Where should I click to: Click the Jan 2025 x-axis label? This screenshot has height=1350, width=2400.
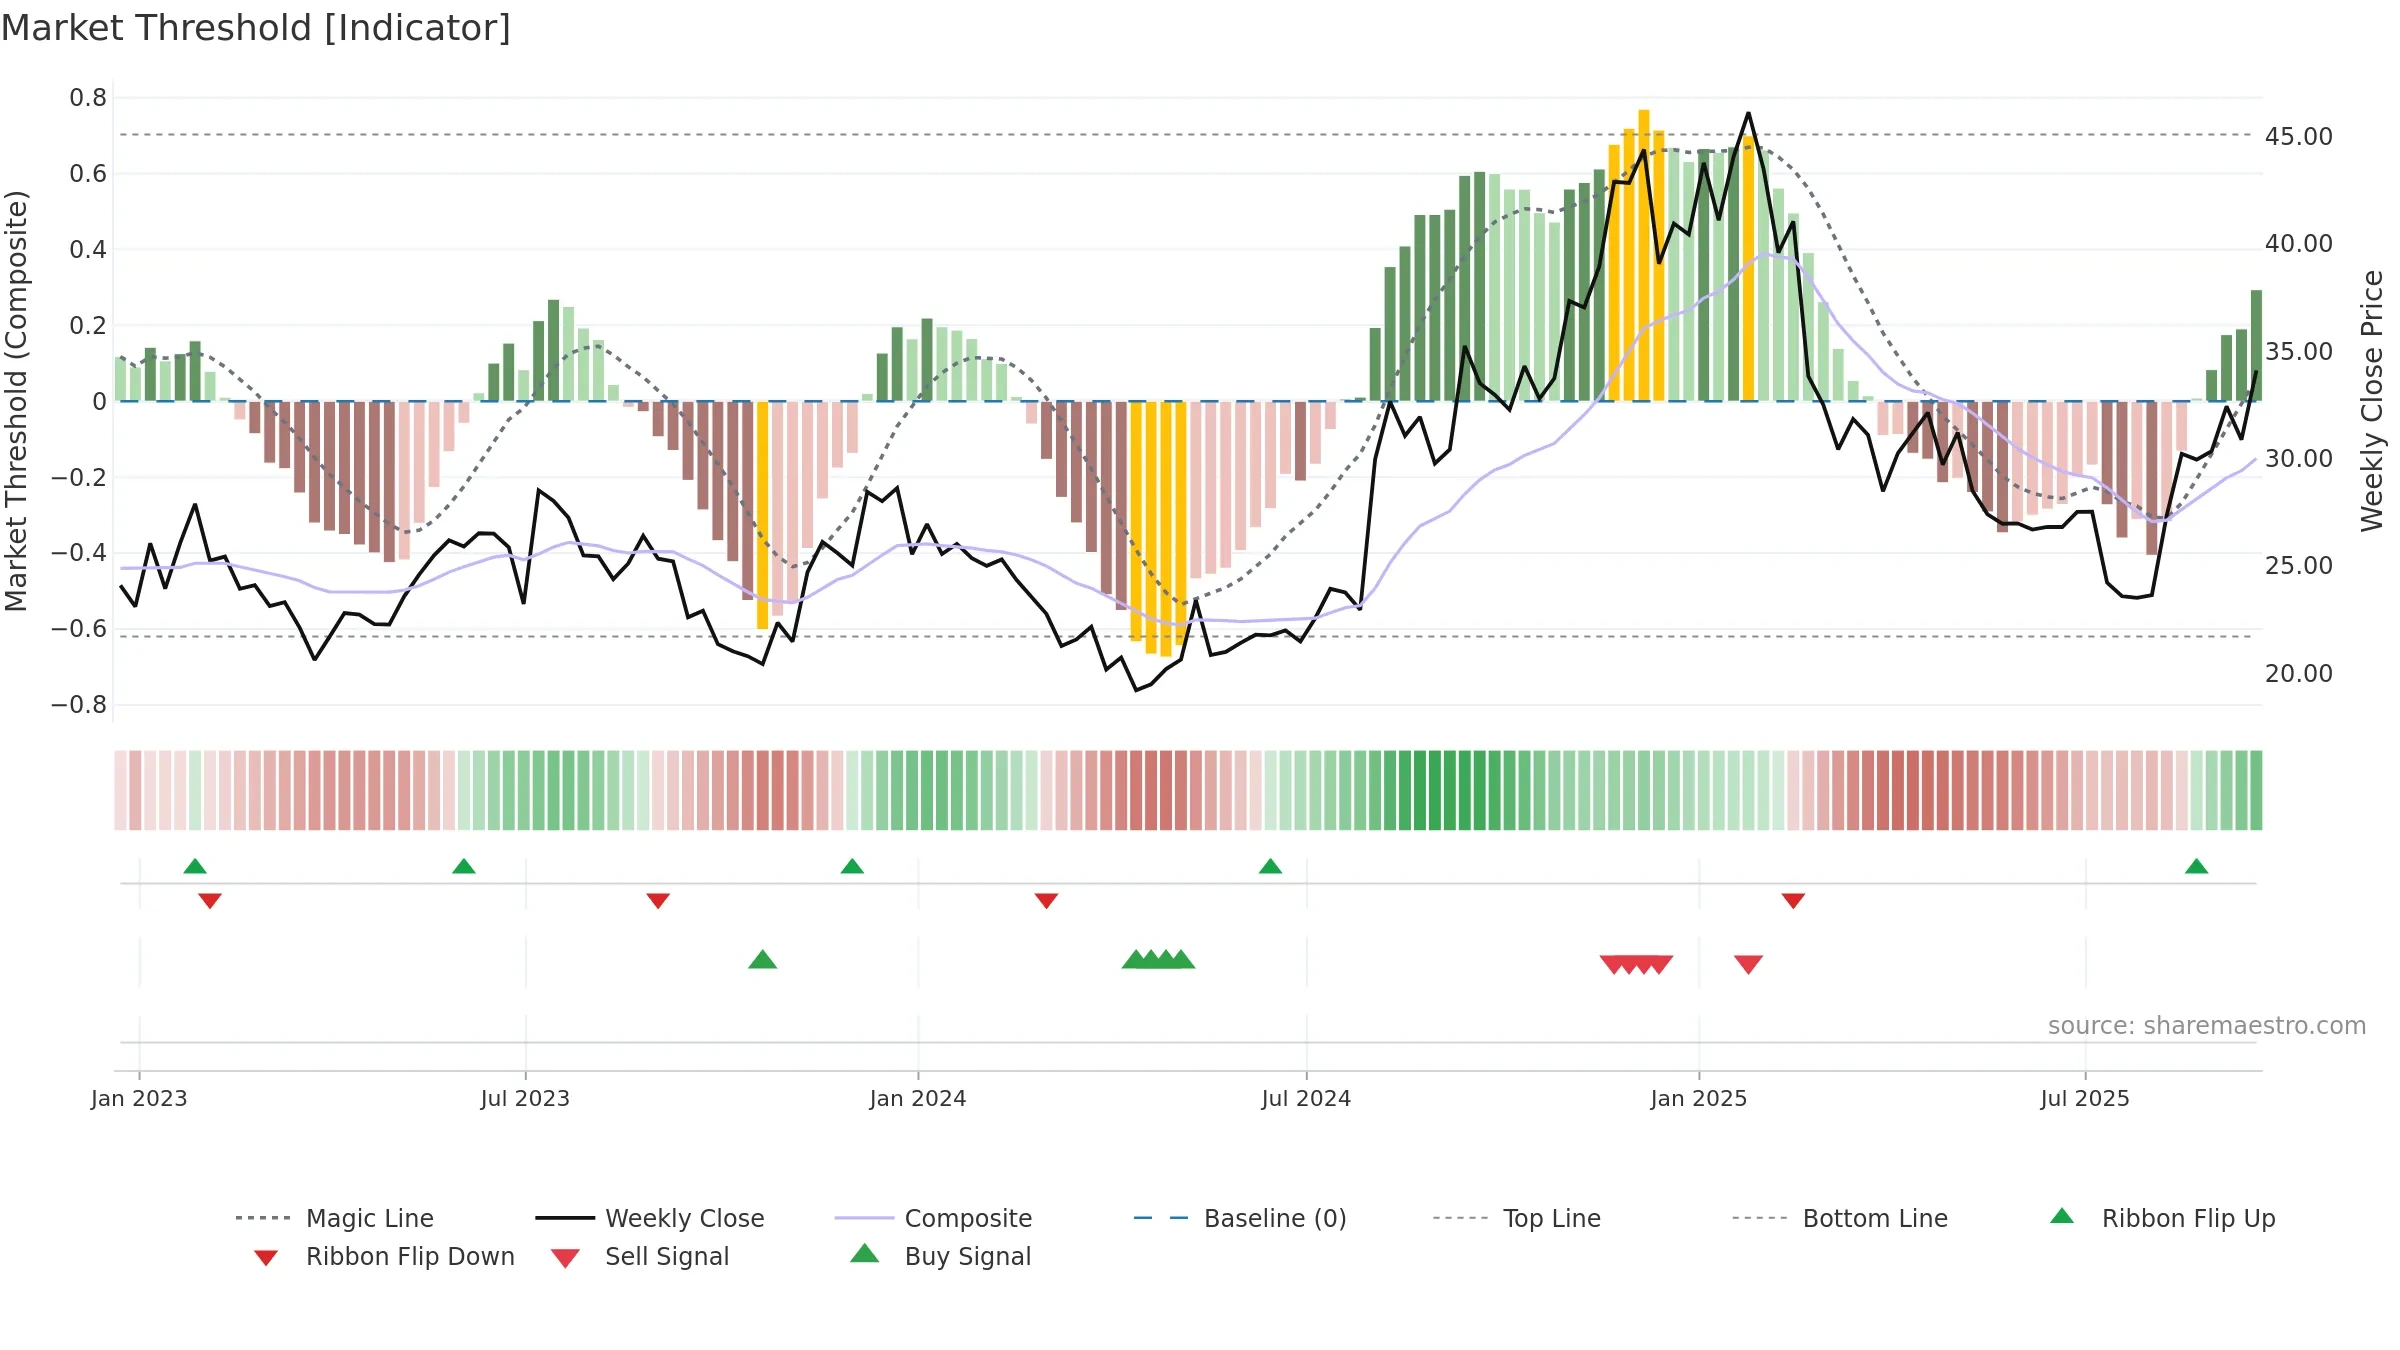[x=1699, y=1098]
